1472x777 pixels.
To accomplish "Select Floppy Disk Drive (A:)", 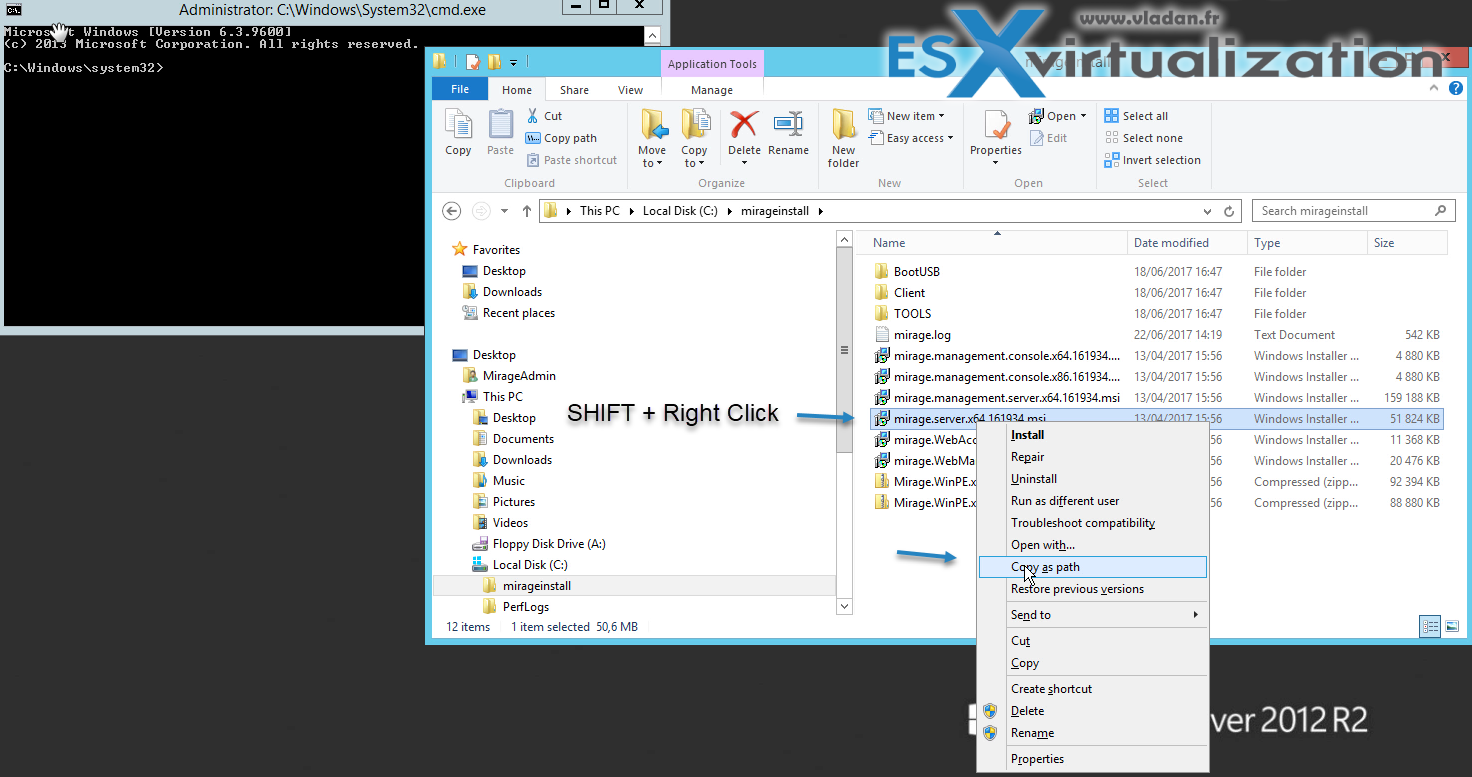I will point(539,544).
